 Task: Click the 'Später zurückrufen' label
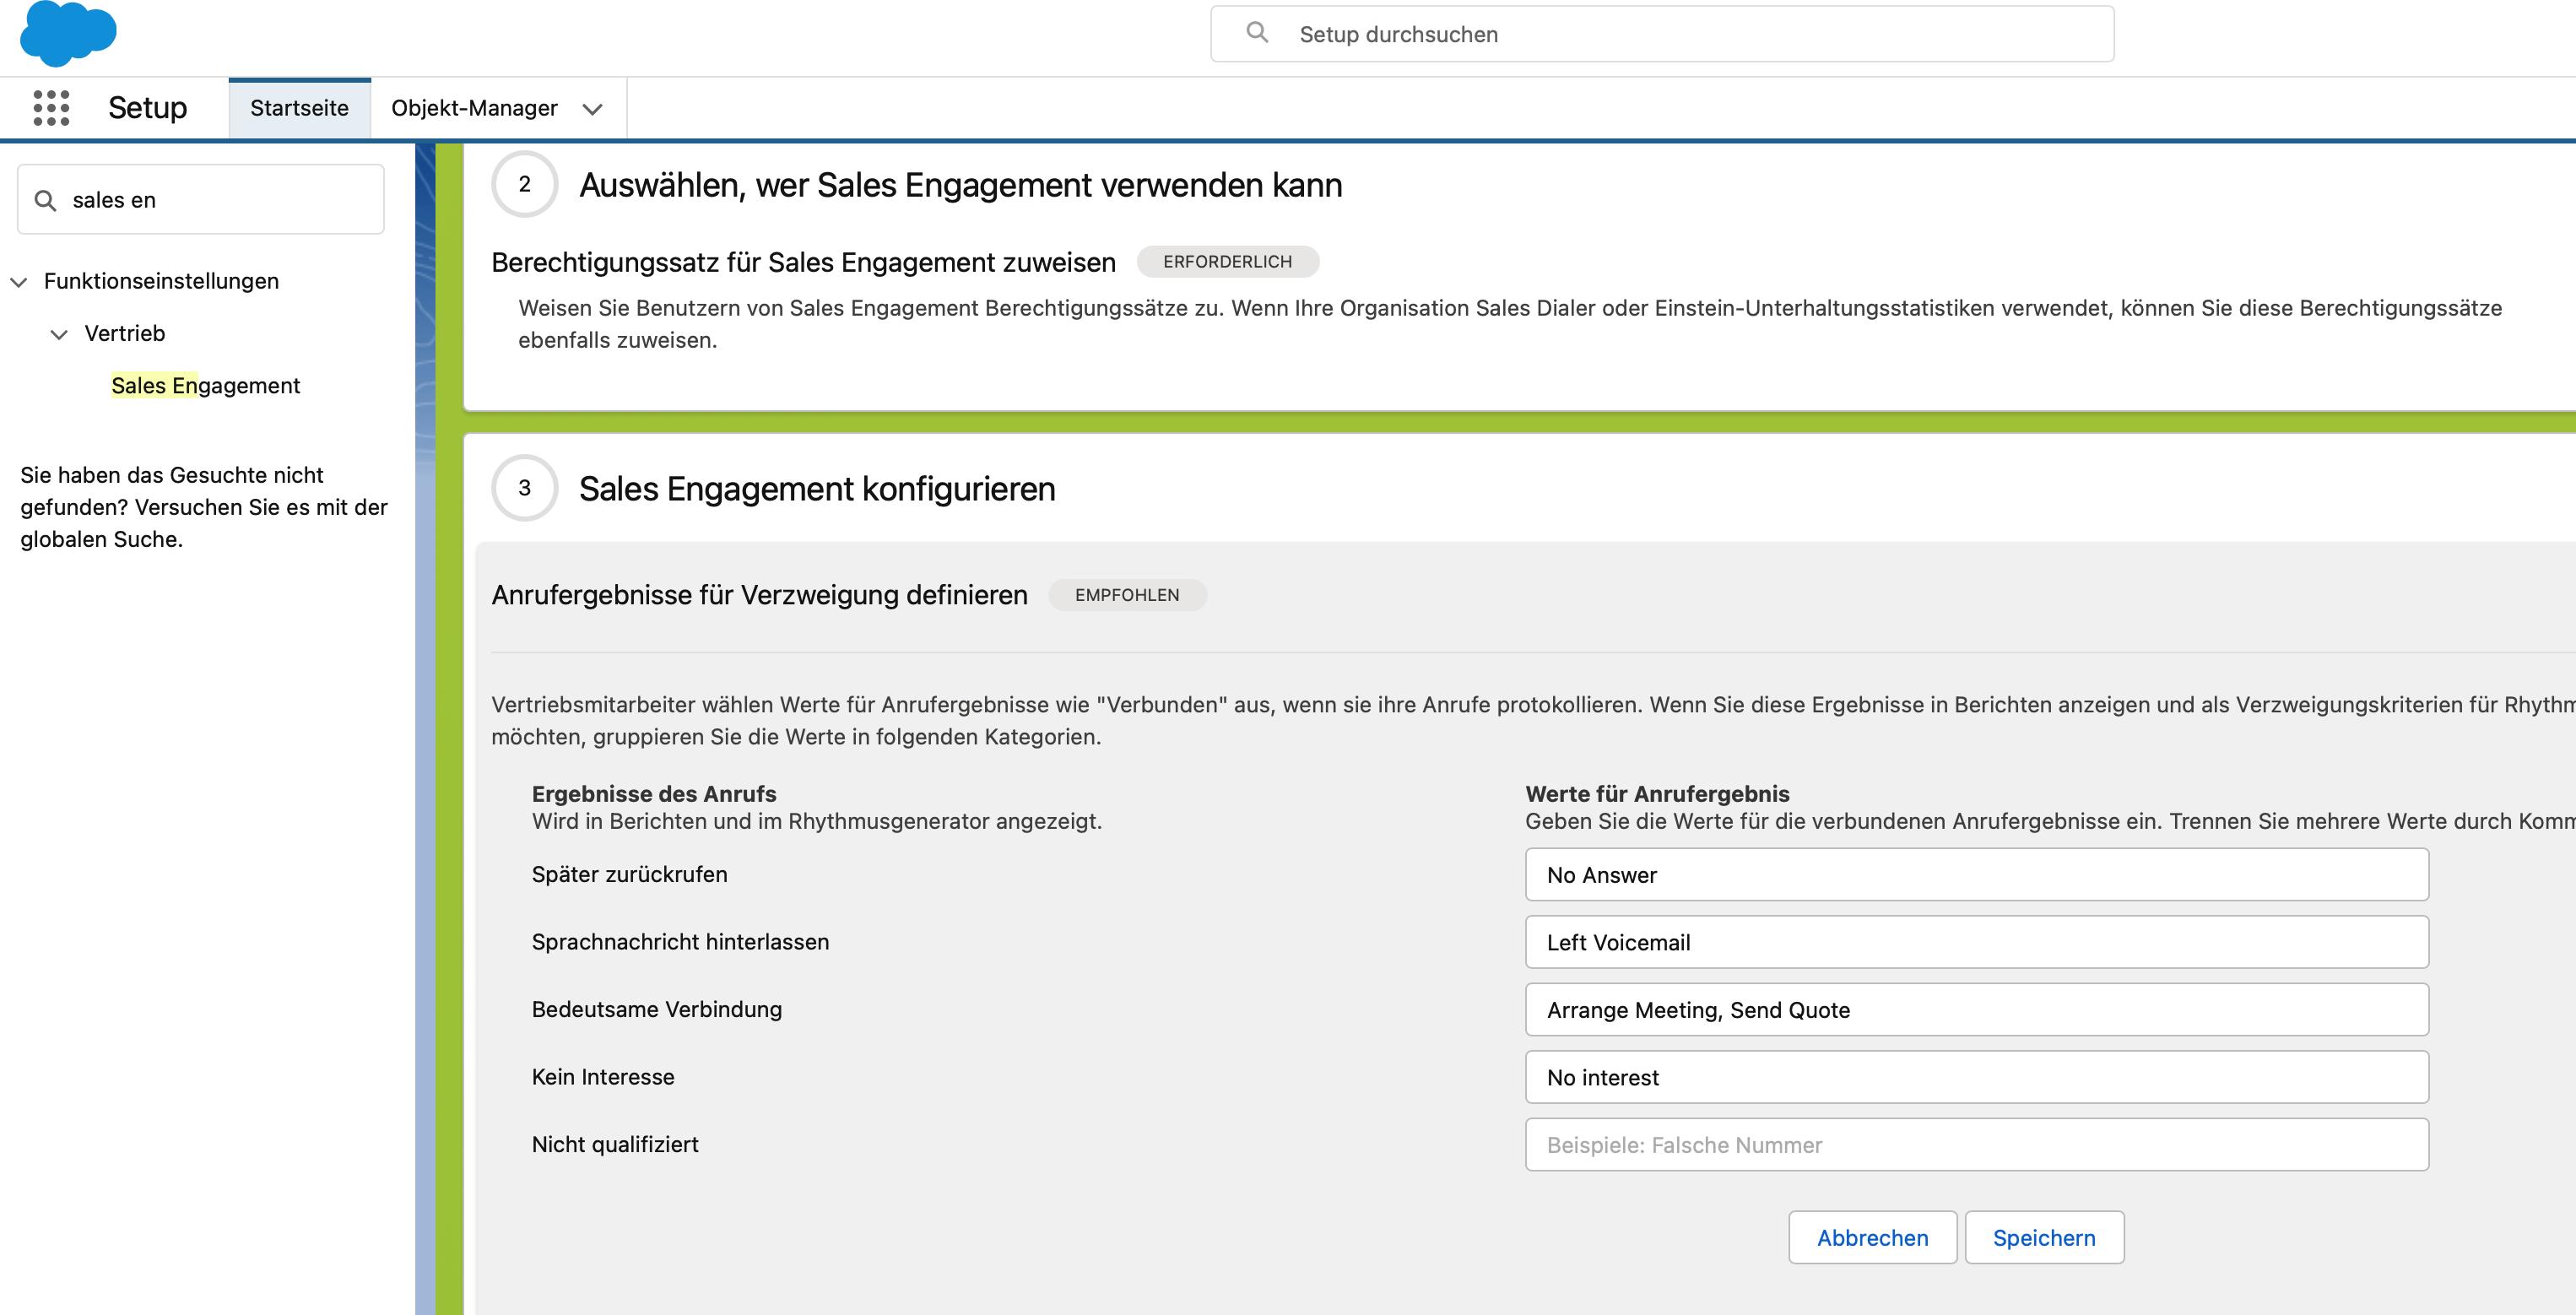click(629, 874)
